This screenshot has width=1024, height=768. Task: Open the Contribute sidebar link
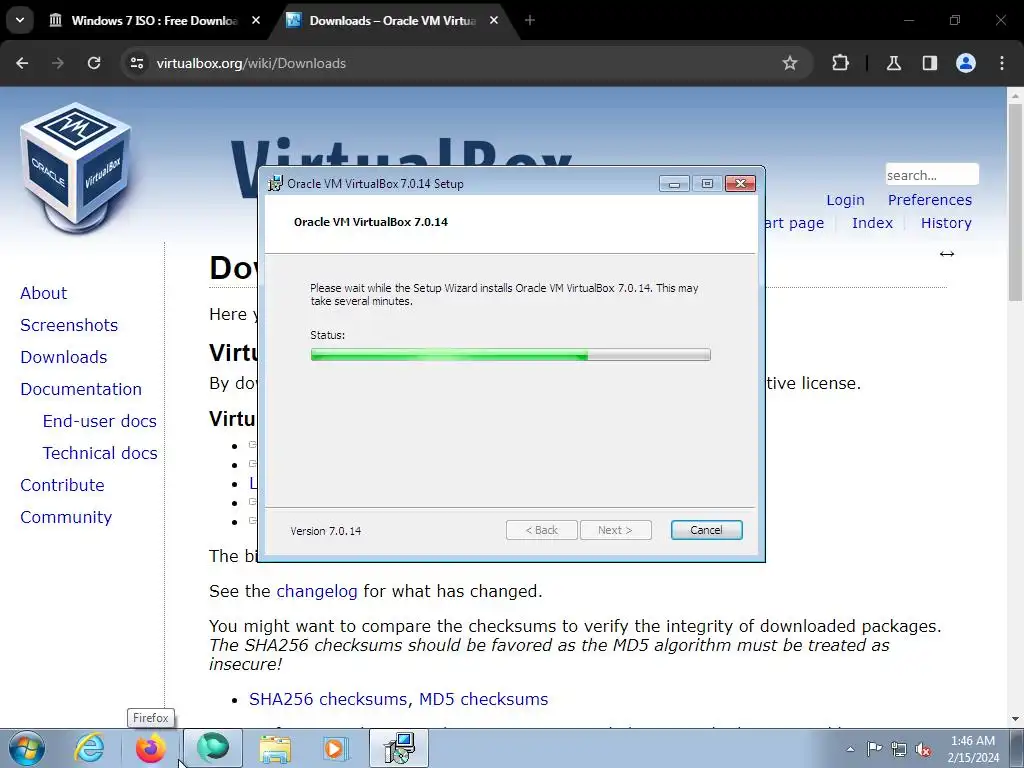click(62, 485)
